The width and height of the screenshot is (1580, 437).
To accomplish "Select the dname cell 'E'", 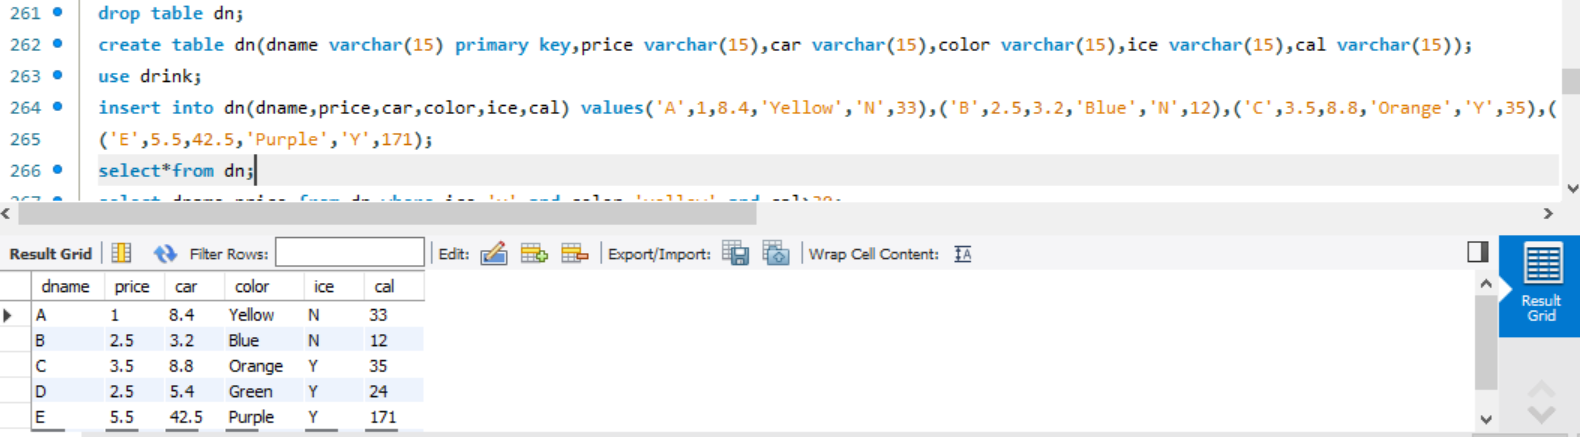I will pyautogui.click(x=68, y=417).
